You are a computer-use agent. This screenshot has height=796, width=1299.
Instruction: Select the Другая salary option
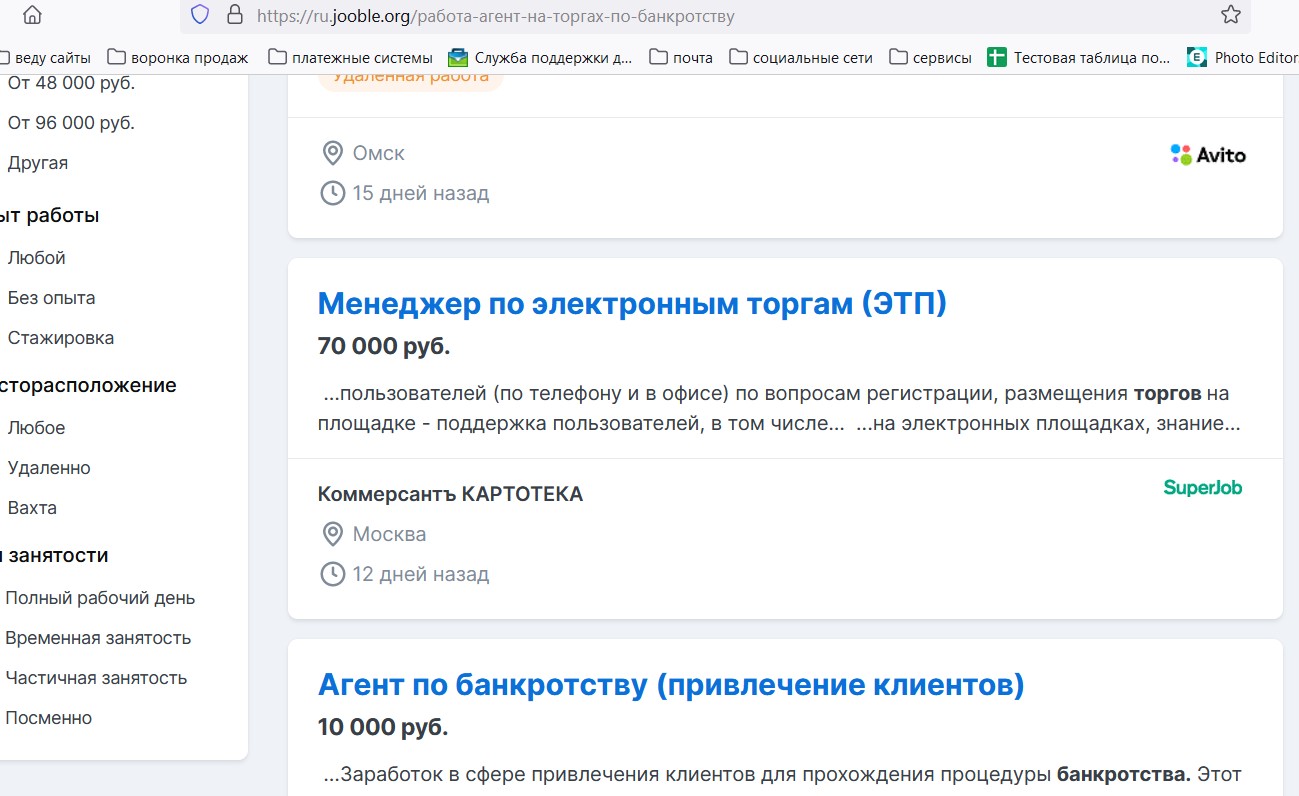38,163
